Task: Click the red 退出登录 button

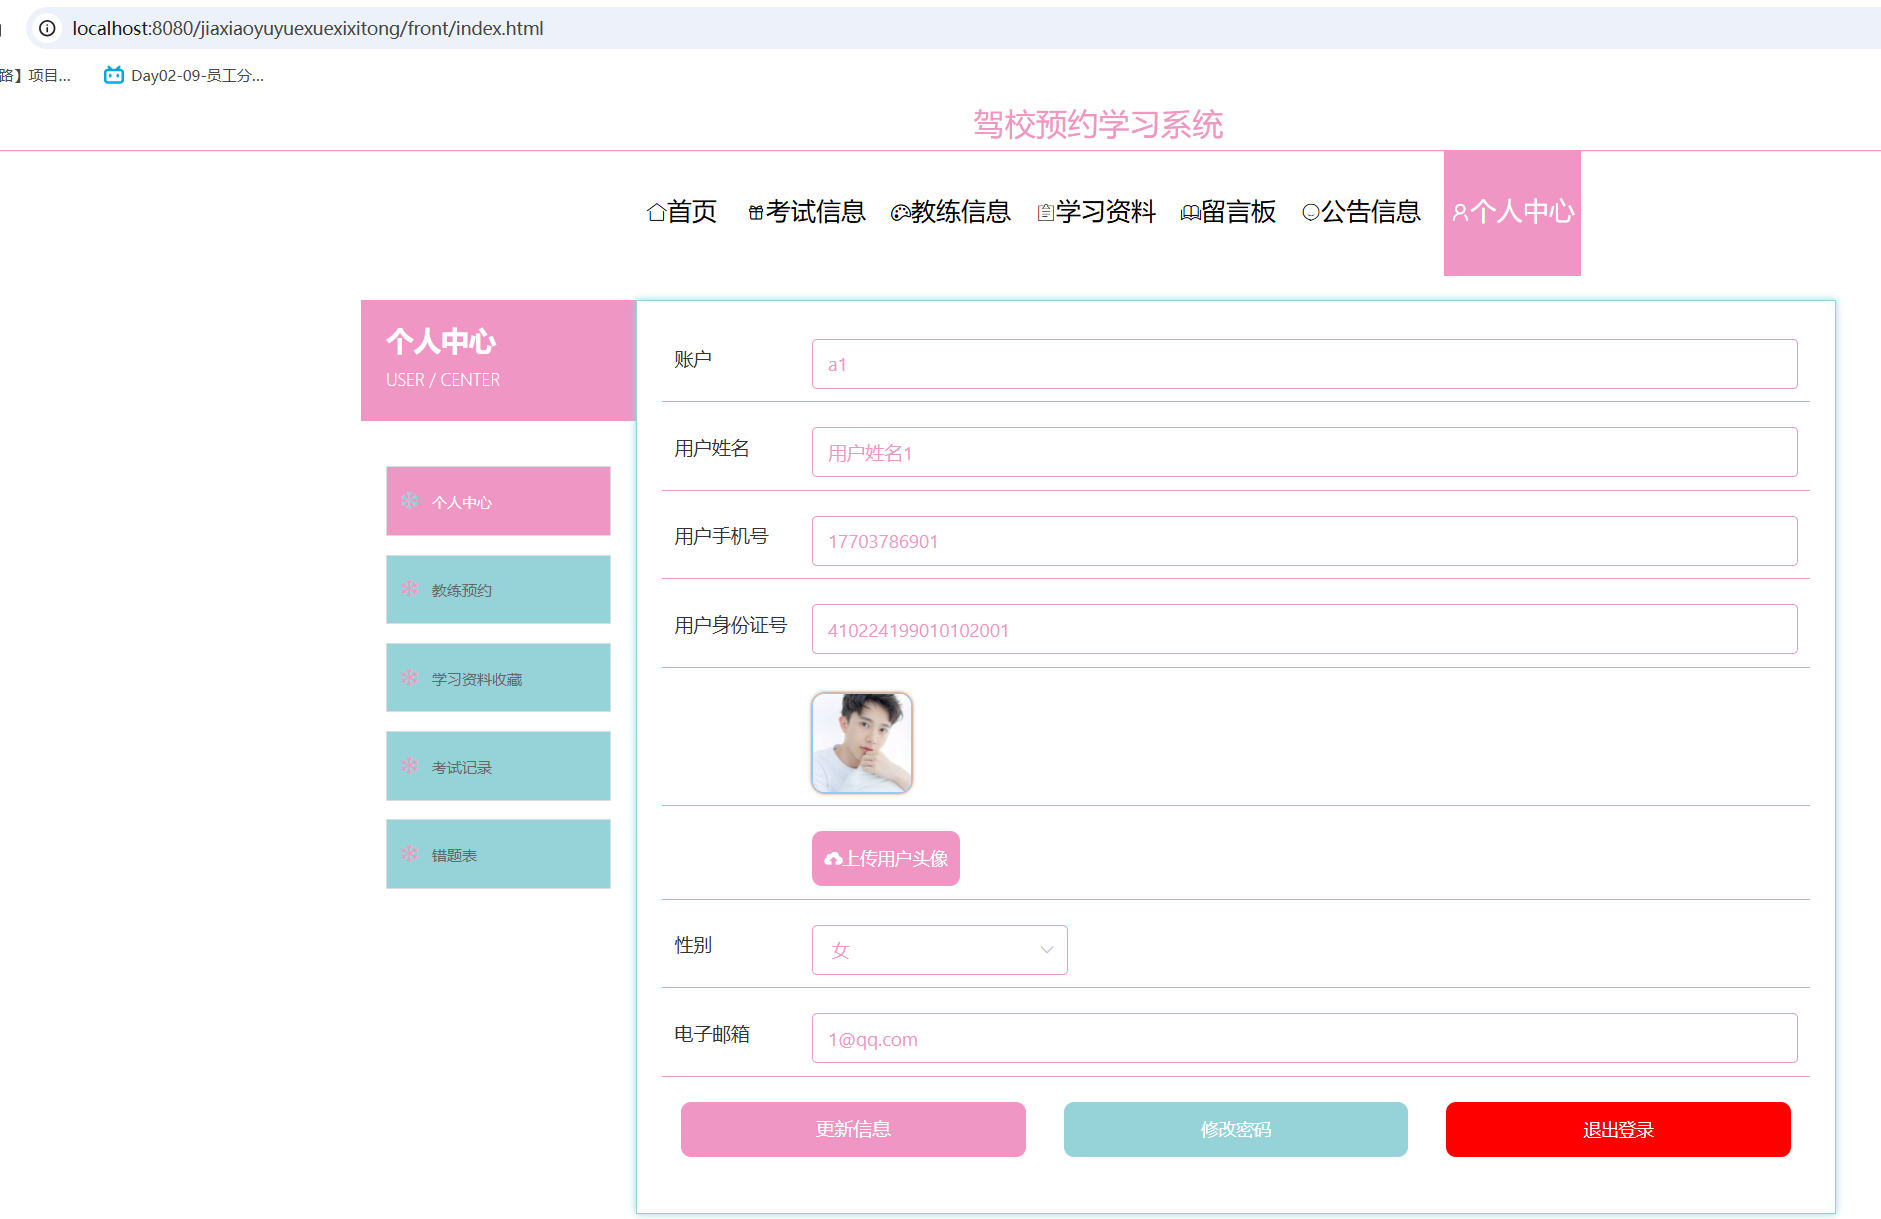Action: (x=1618, y=1130)
